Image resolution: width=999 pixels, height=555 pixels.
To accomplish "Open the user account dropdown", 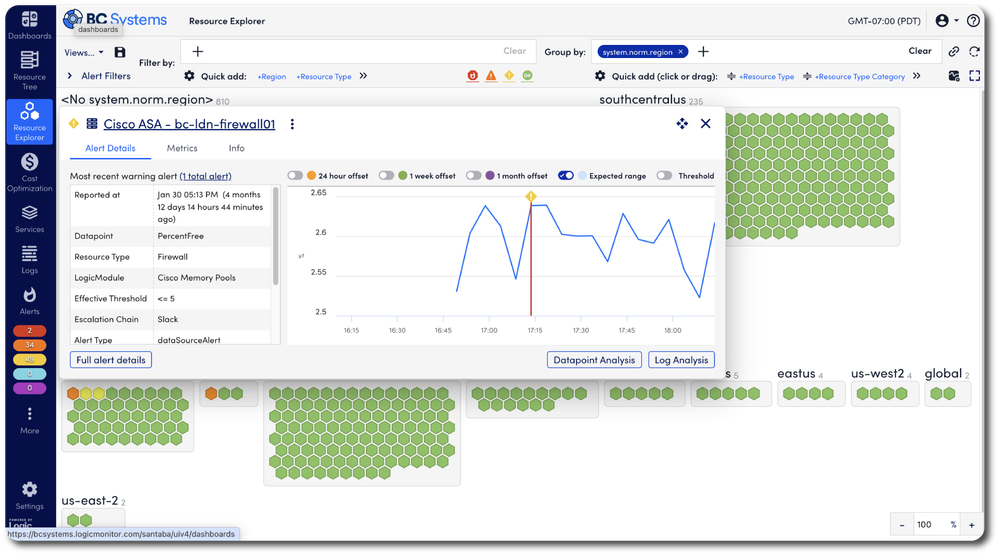I will tap(947, 20).
